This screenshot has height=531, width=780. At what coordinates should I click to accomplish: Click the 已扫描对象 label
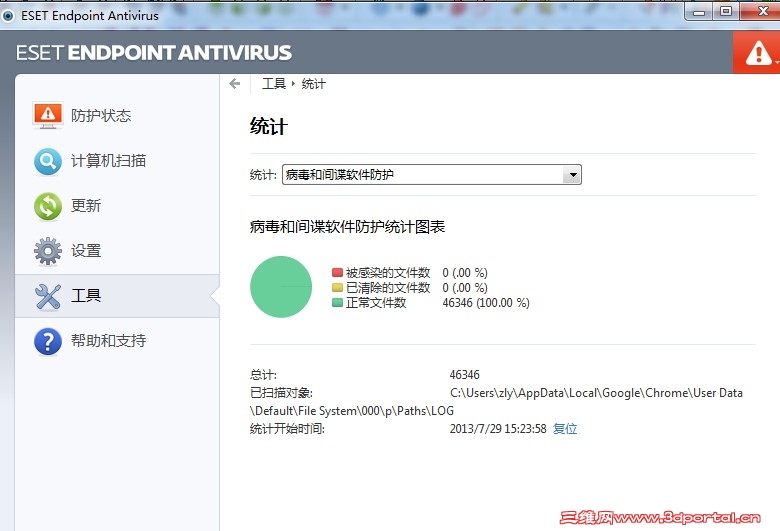281,393
